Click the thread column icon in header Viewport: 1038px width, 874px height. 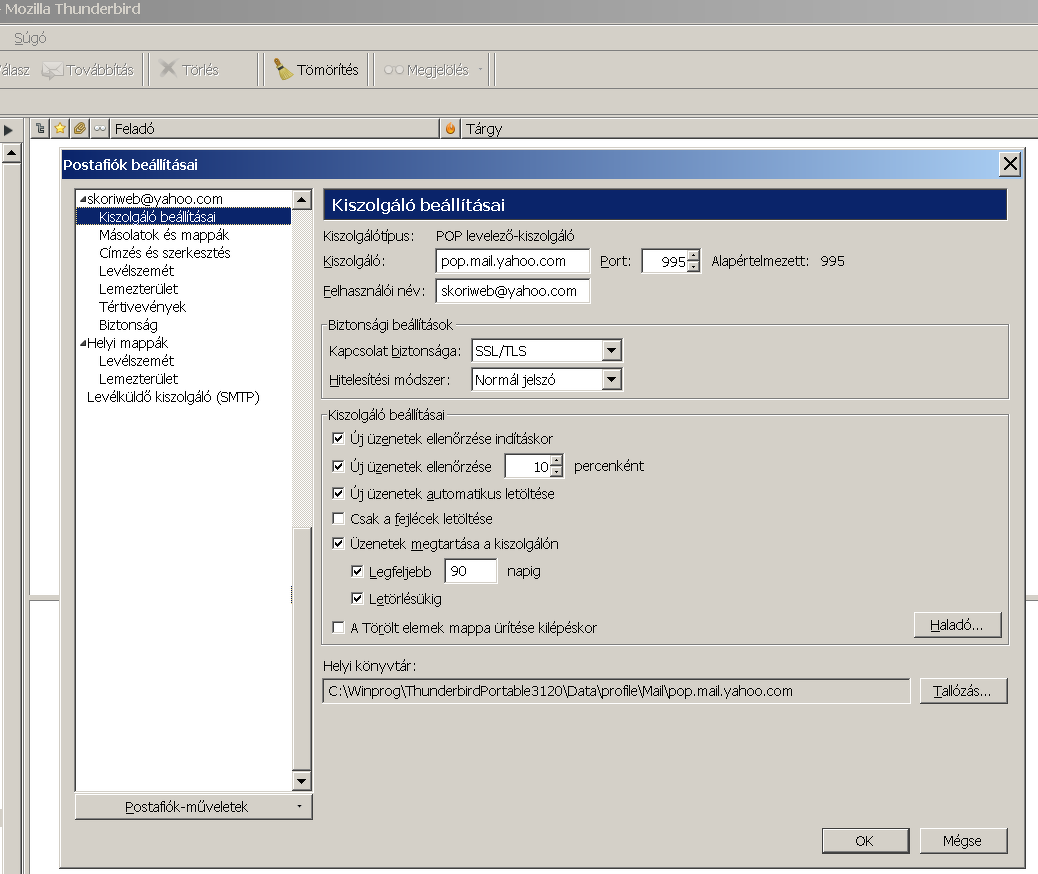coord(40,128)
